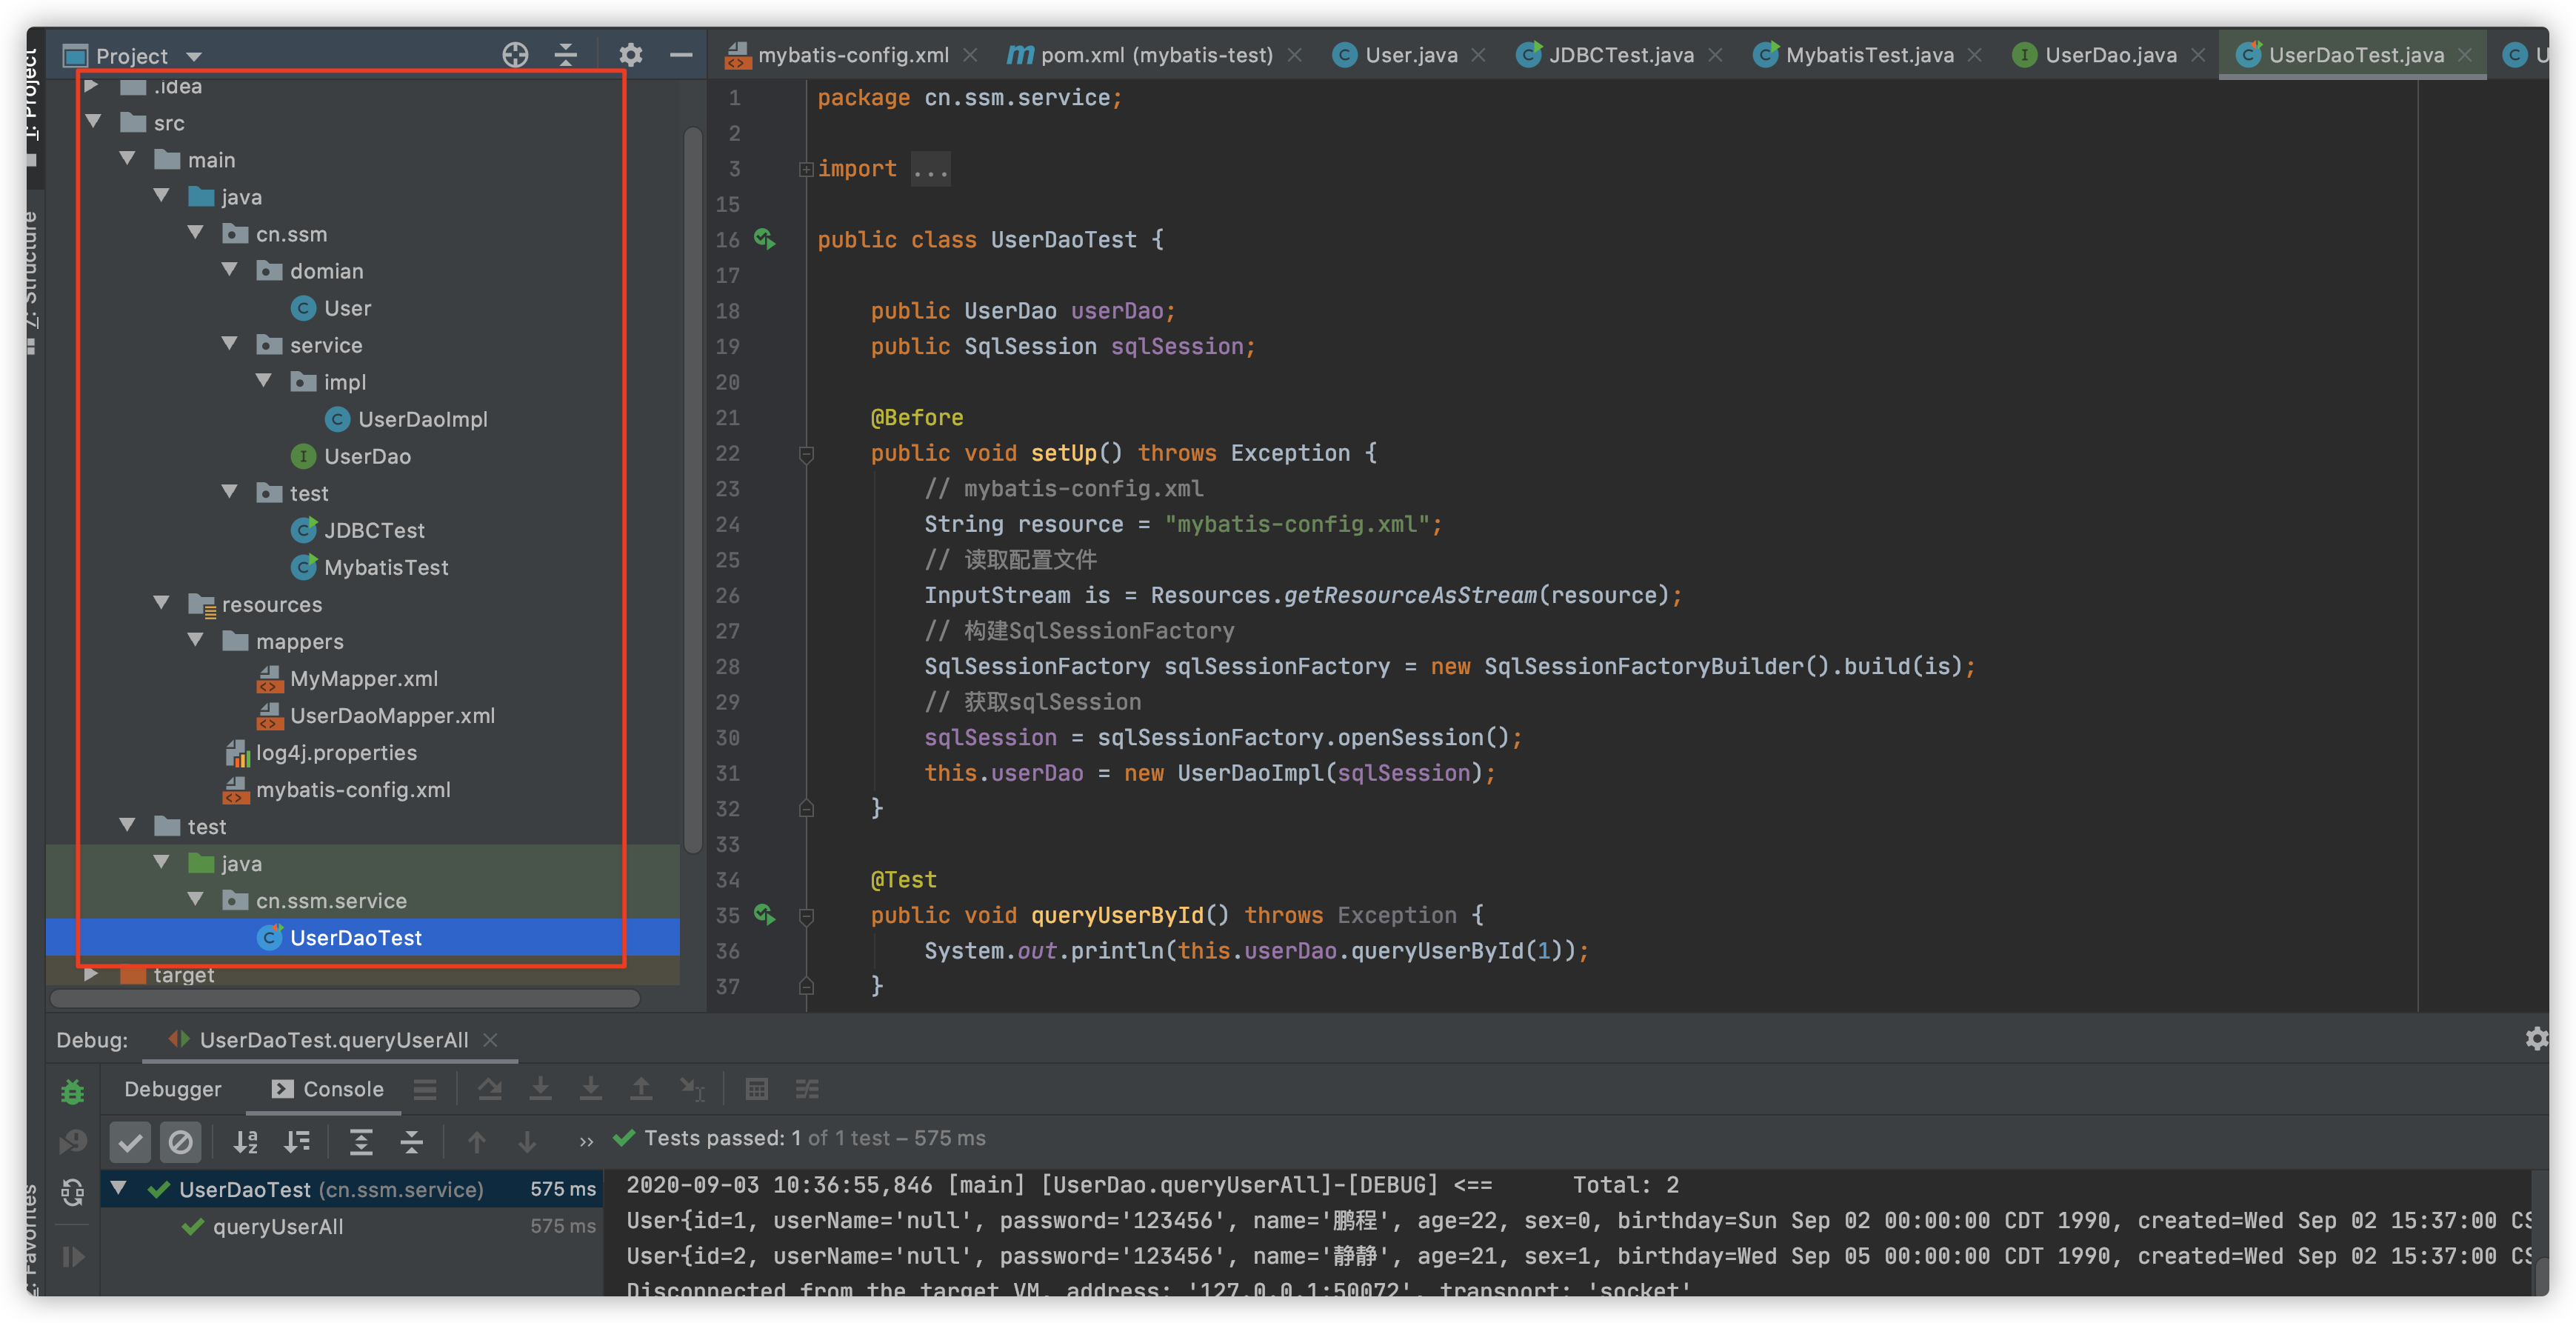Click the Project tree vertical scrollbar
Screen dimensions: 2576x1323
pyautogui.click(x=692, y=490)
